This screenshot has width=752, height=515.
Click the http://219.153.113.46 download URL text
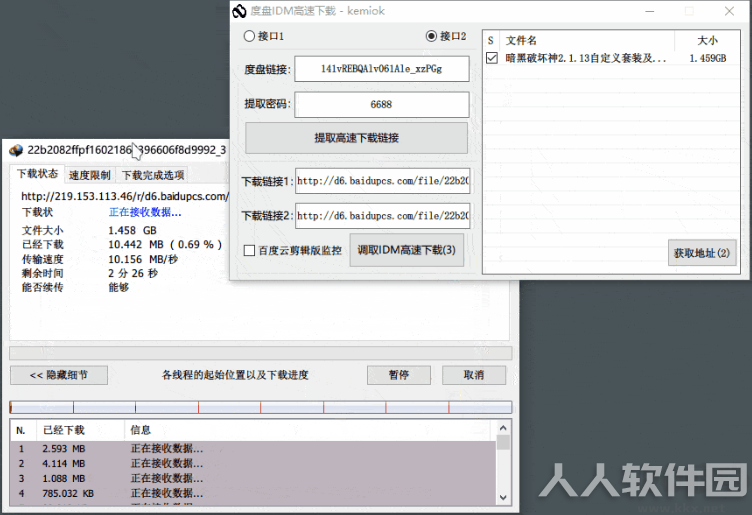pos(125,196)
